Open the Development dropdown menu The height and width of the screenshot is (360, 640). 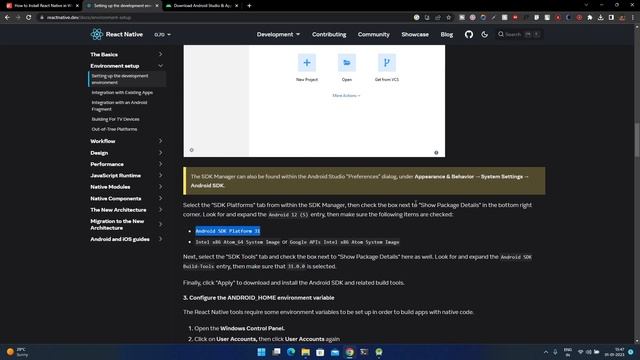(278, 34)
